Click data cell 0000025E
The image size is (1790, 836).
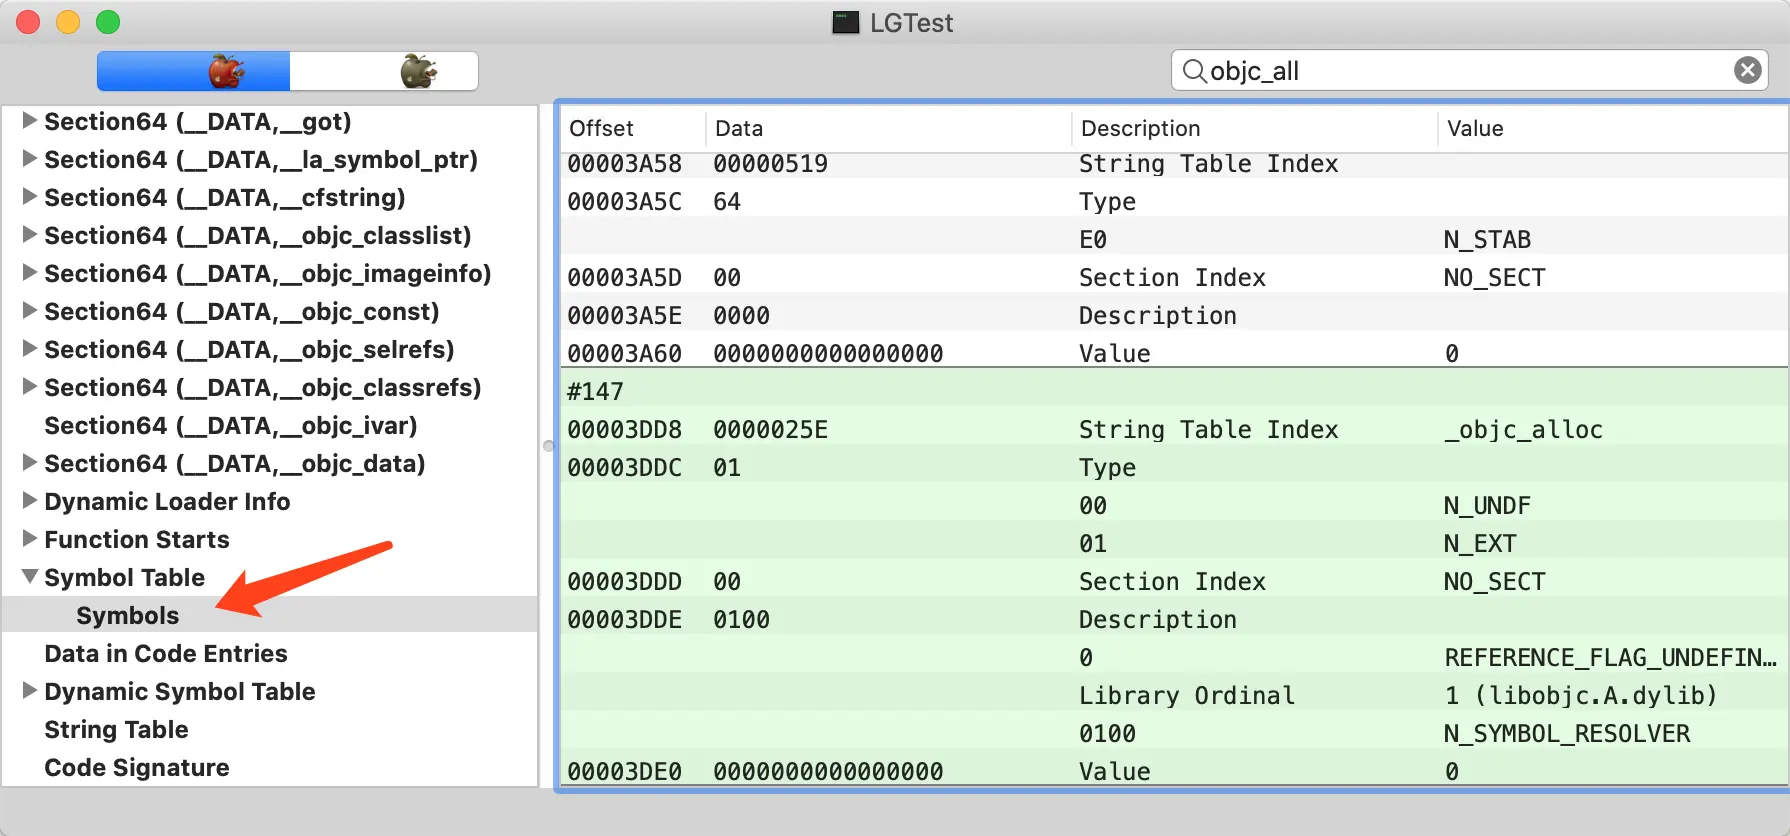pyautogui.click(x=770, y=430)
